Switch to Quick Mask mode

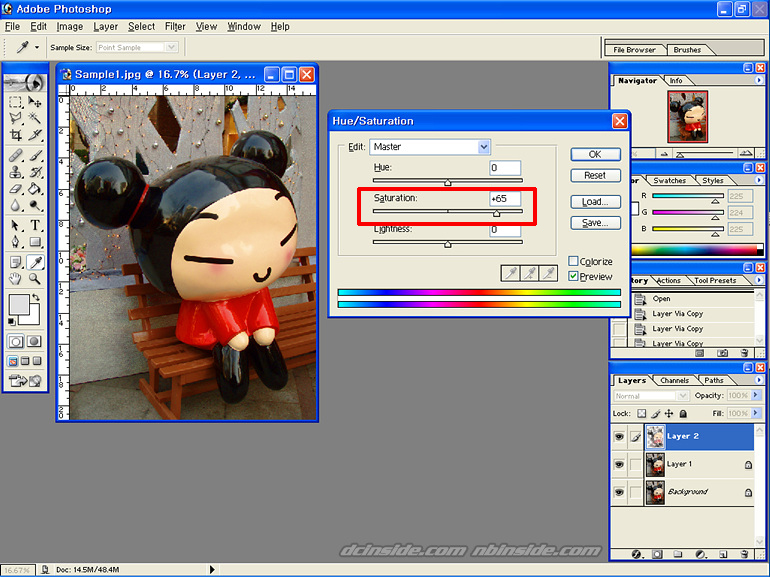coord(34,341)
